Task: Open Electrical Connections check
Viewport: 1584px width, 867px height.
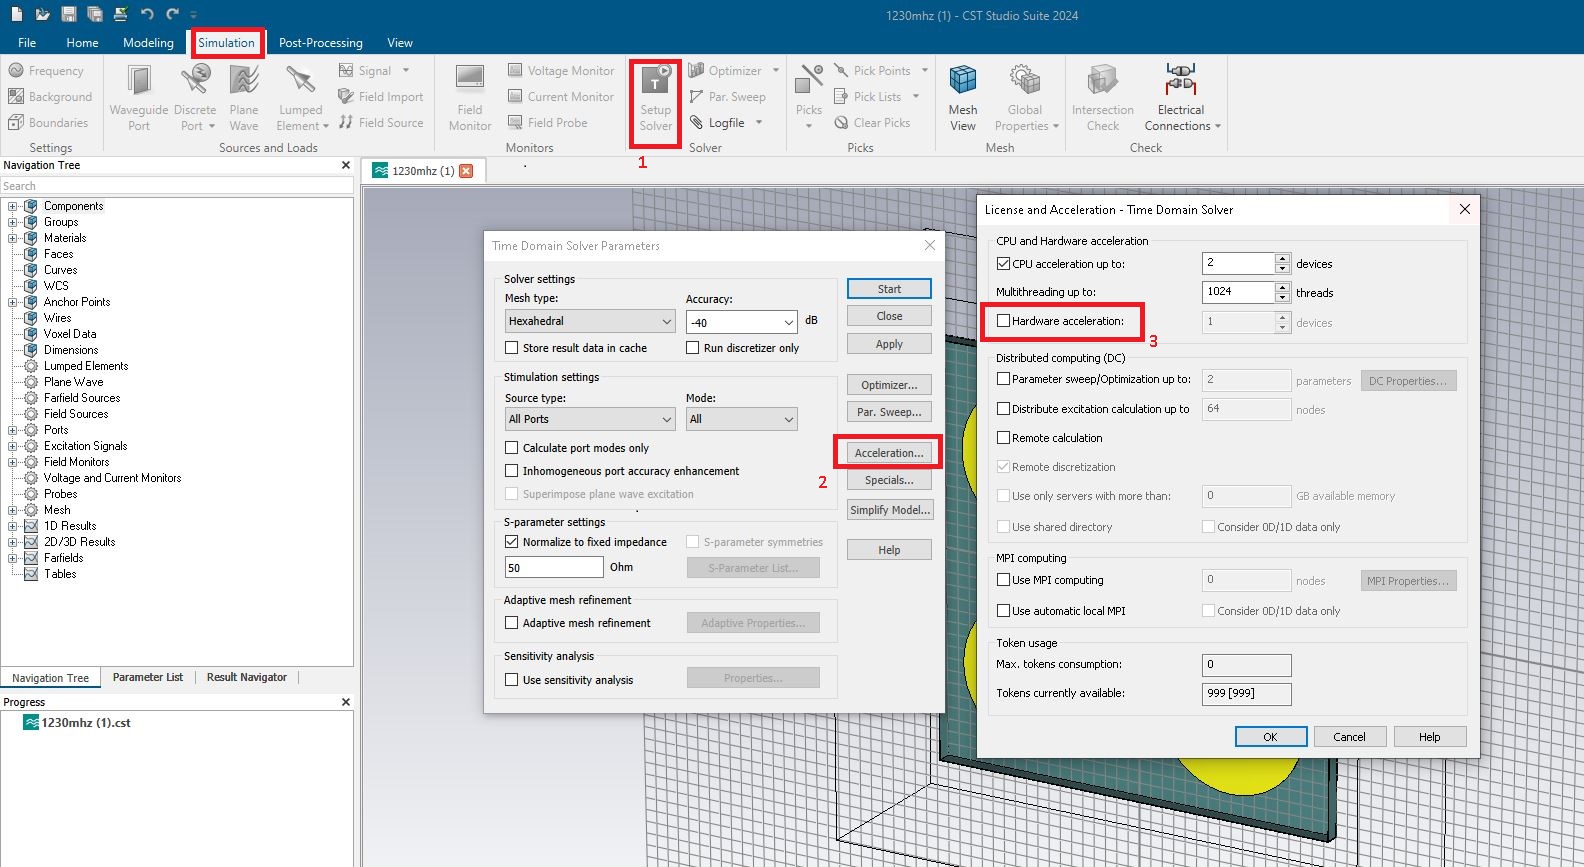Action: pyautogui.click(x=1181, y=98)
